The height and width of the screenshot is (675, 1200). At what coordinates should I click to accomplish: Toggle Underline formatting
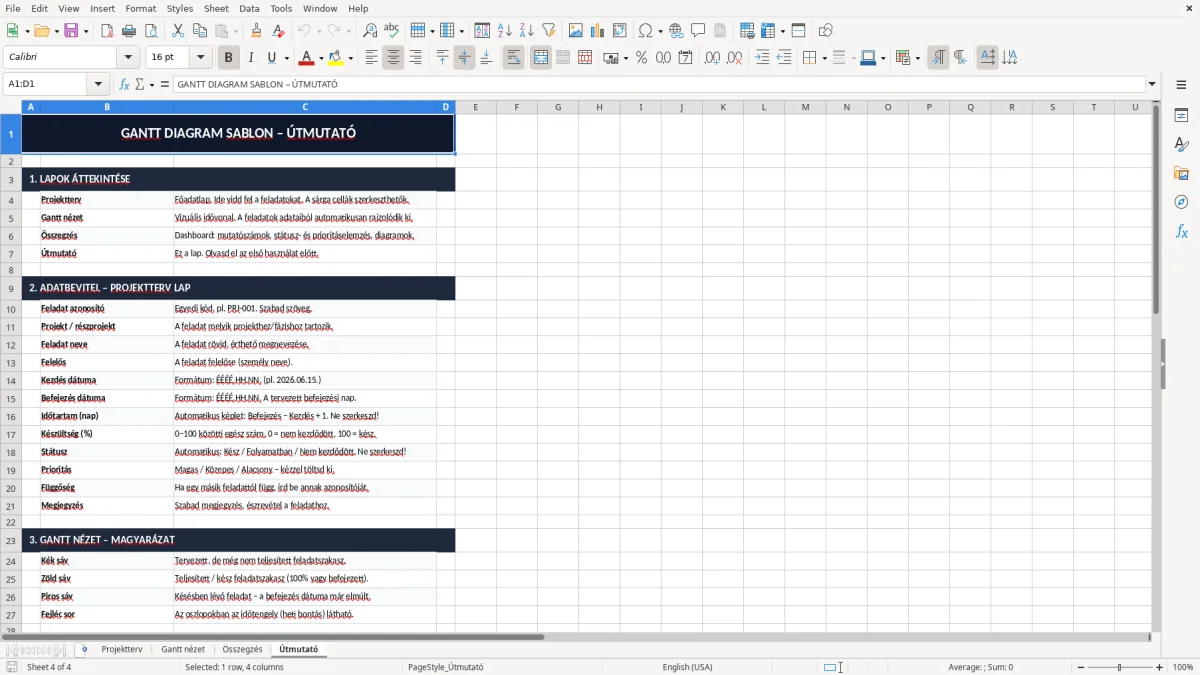(271, 58)
